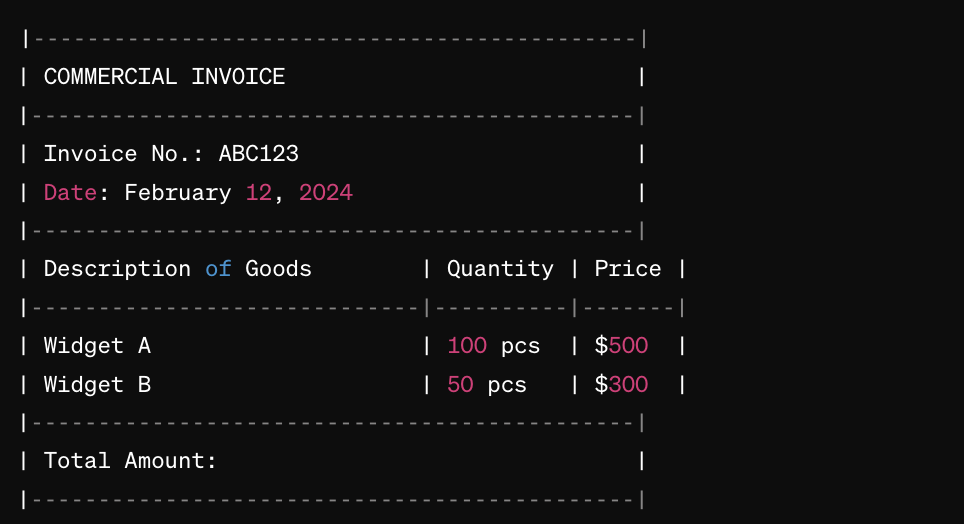Click the pink Date label
The image size is (964, 524).
70,193
